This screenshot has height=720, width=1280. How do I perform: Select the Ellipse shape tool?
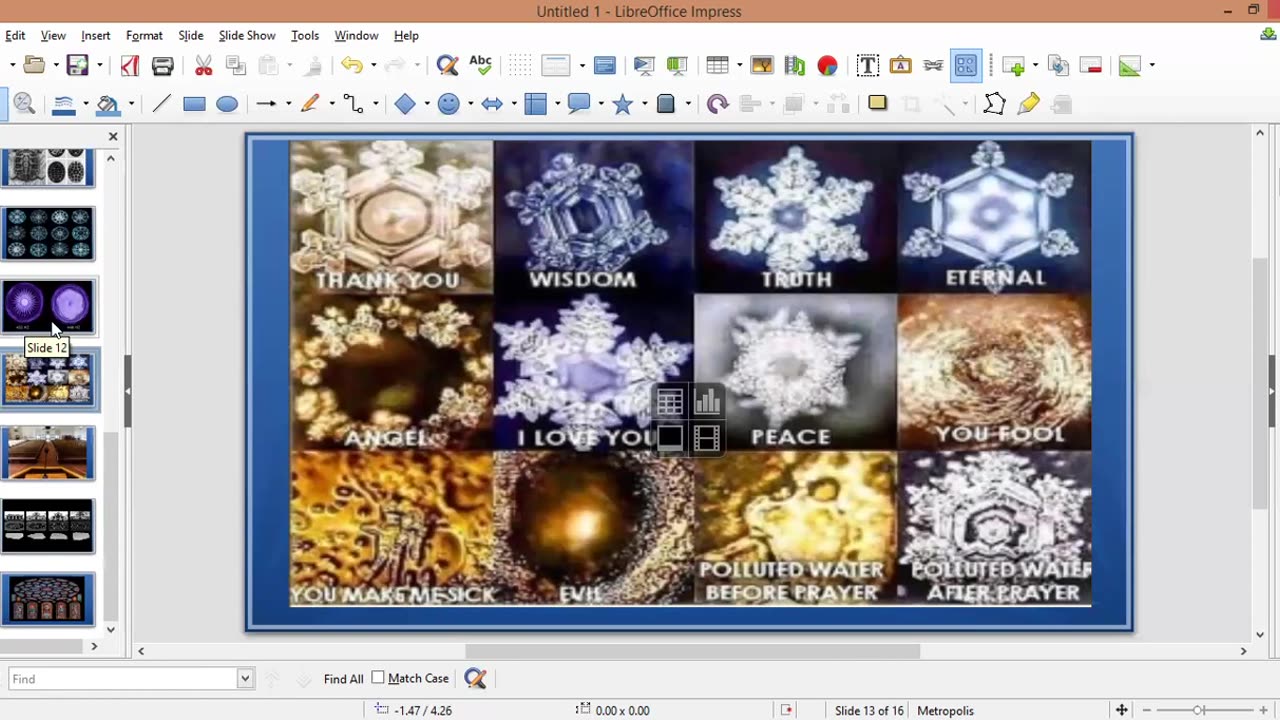pos(227,104)
